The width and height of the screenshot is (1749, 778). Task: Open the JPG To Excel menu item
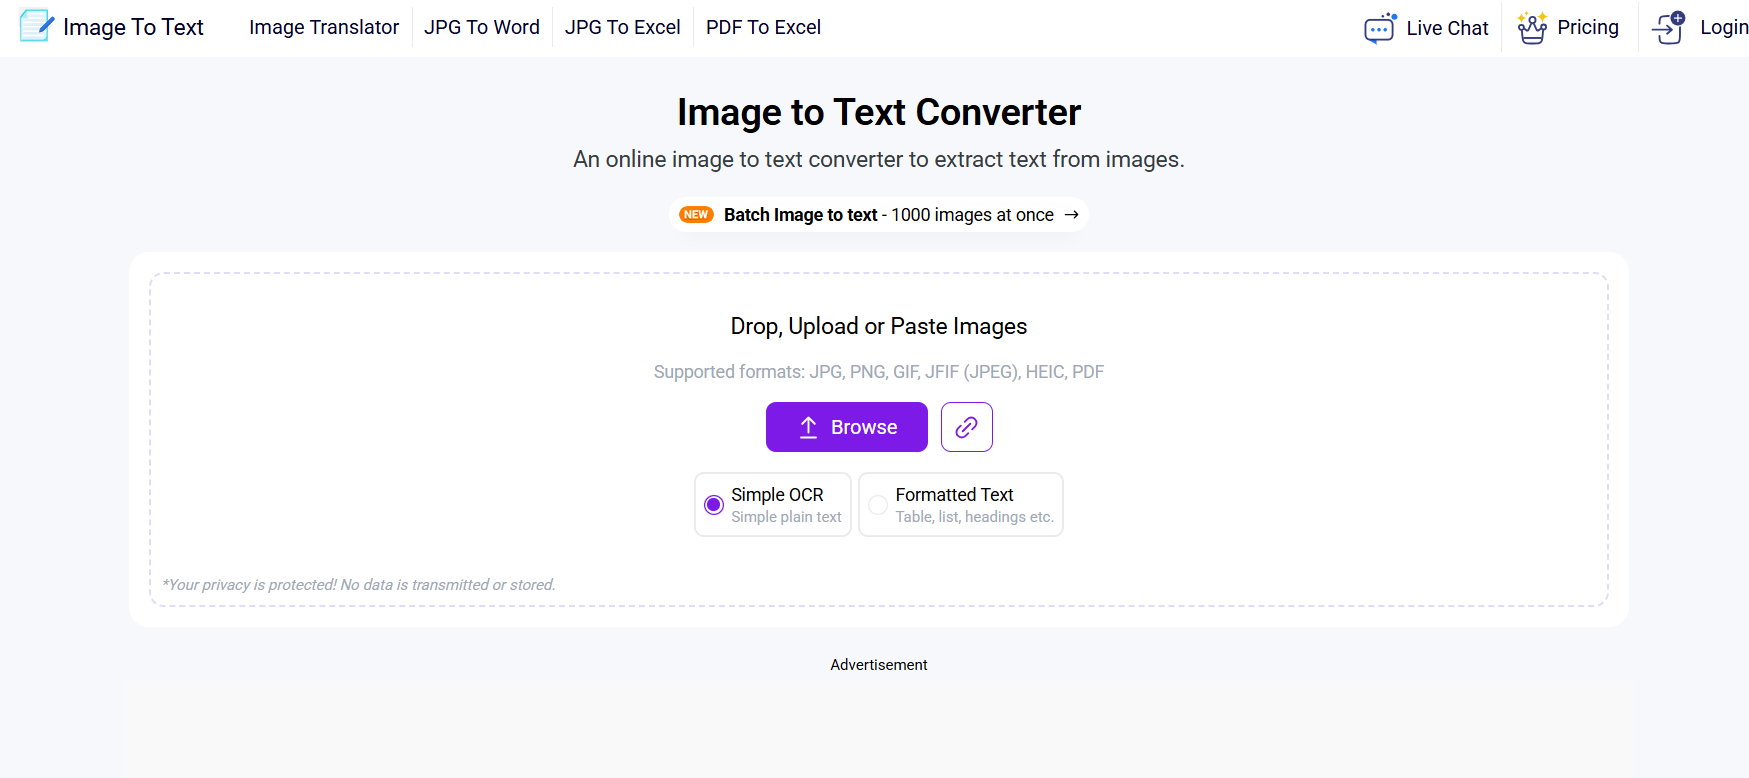[623, 27]
